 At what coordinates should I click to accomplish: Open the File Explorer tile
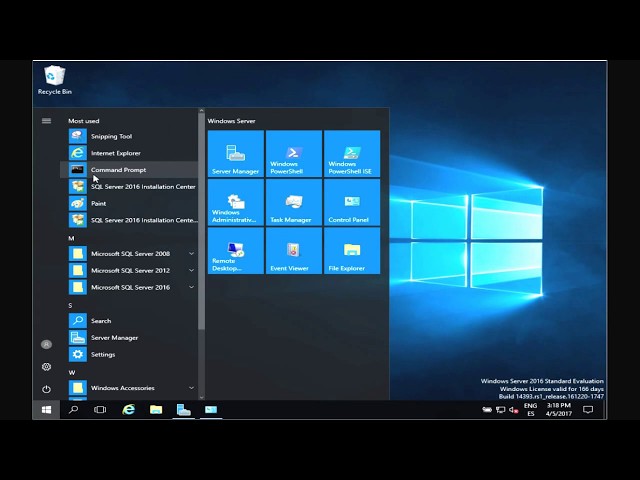tap(352, 251)
